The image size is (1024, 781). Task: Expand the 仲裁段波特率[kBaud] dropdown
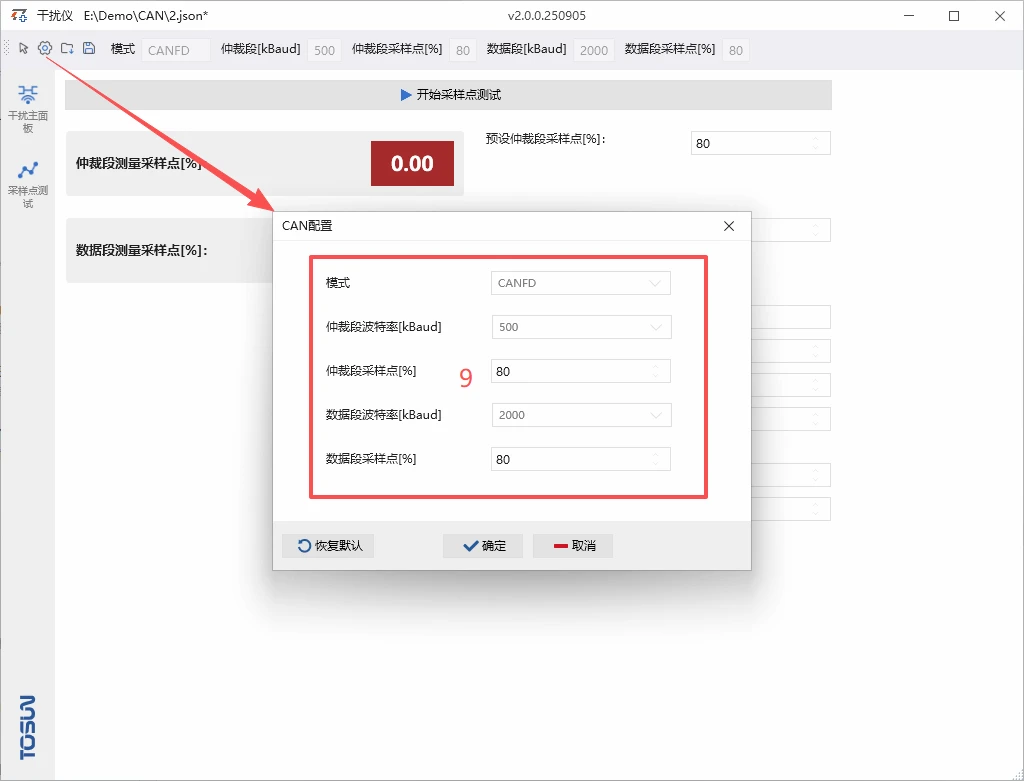point(580,327)
